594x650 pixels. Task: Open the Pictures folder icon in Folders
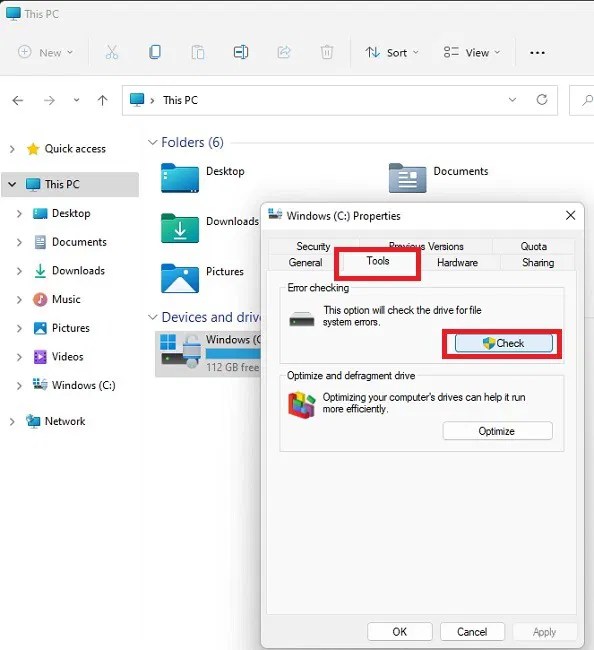(x=180, y=278)
